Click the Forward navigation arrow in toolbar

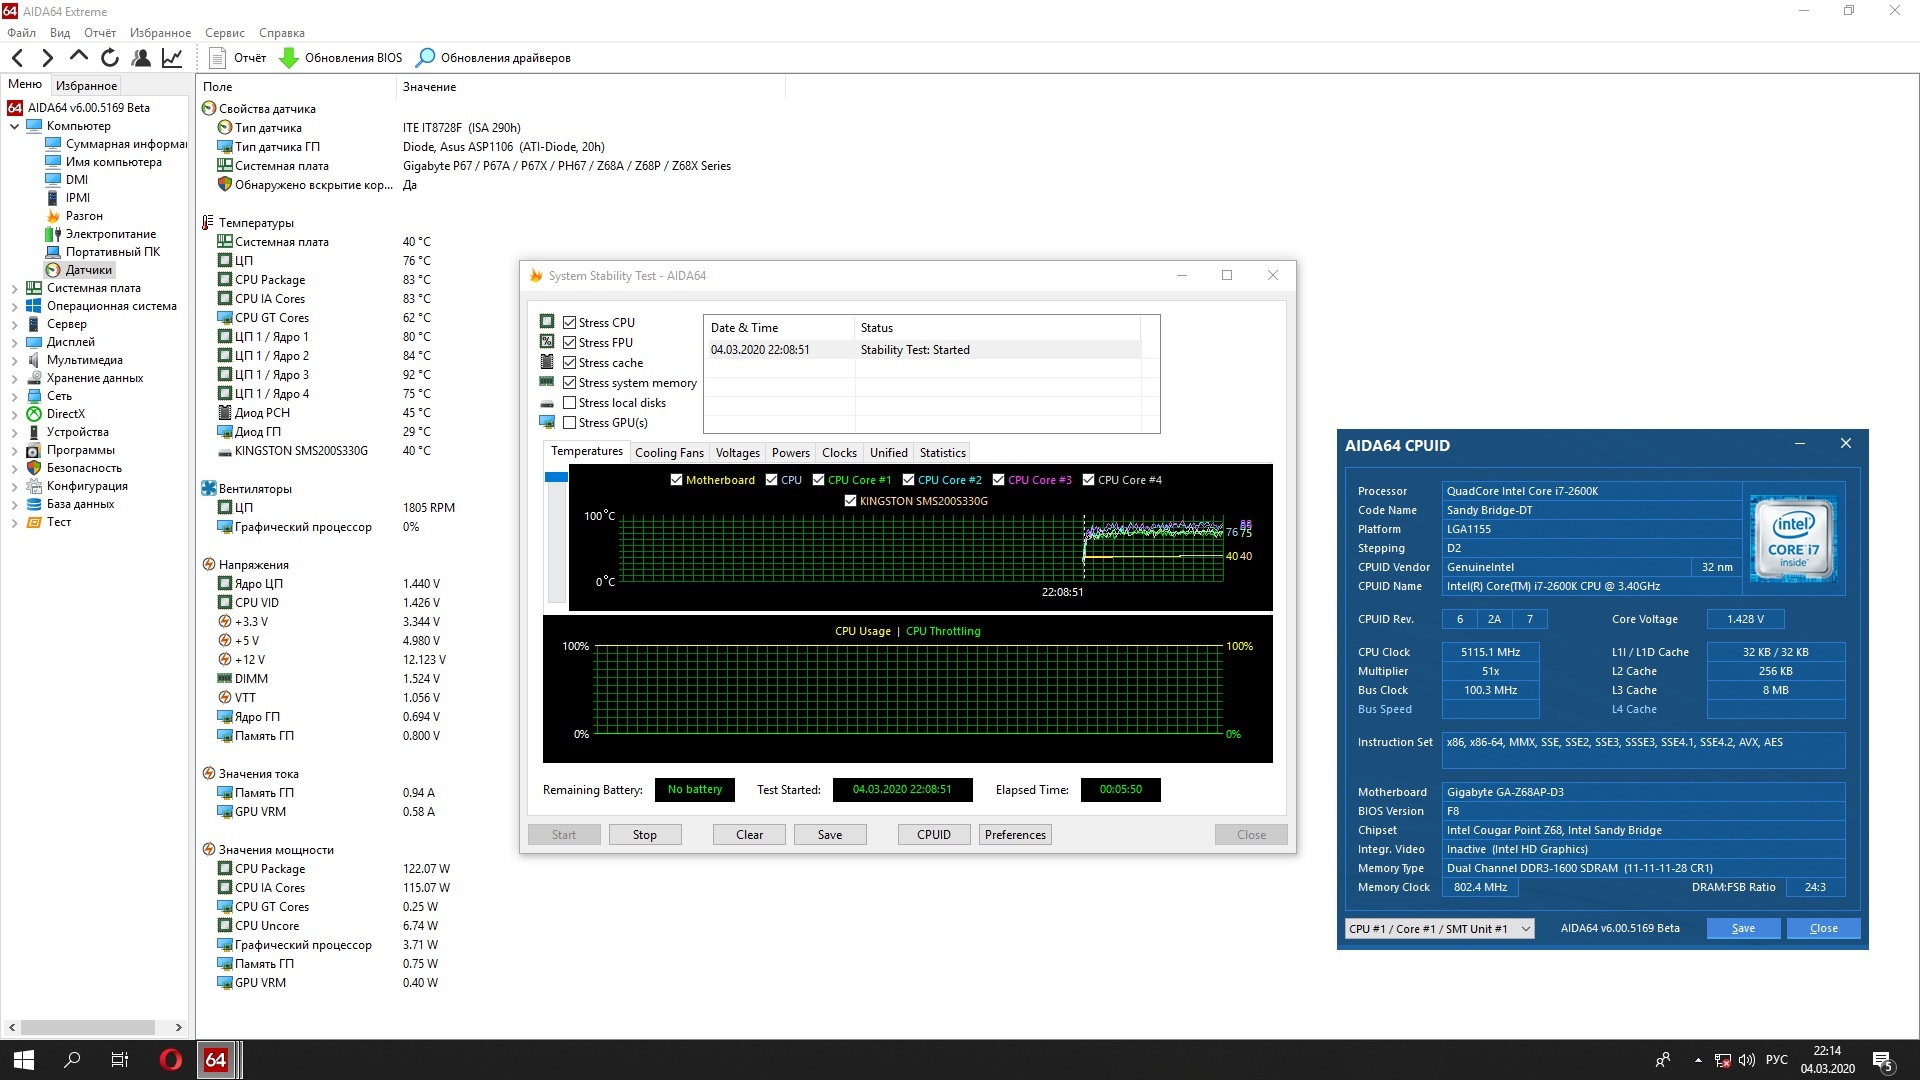(47, 58)
